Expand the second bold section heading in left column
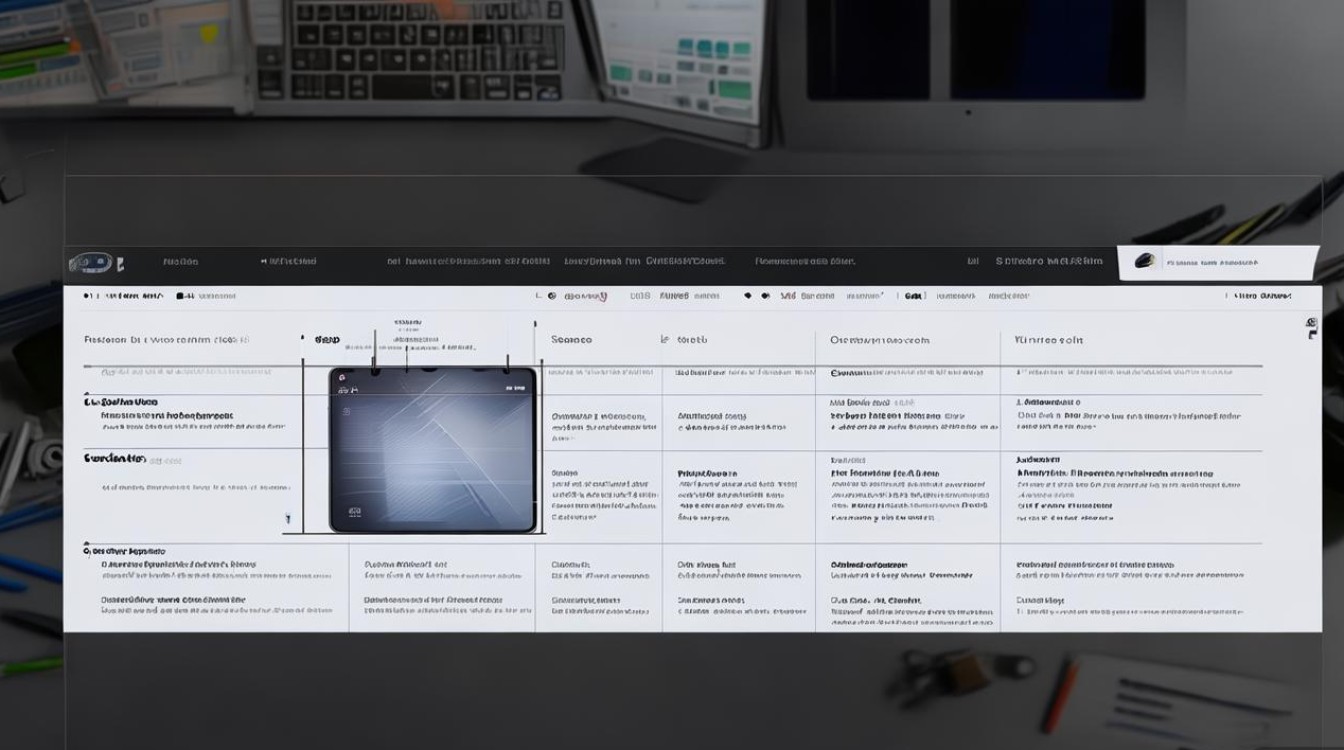The height and width of the screenshot is (750, 1344). [x=115, y=458]
